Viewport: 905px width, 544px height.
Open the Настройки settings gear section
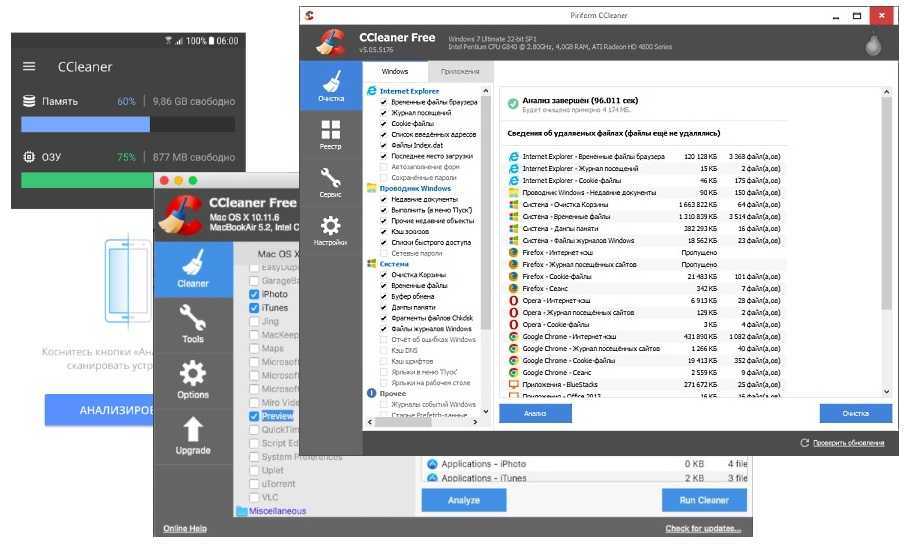(331, 230)
